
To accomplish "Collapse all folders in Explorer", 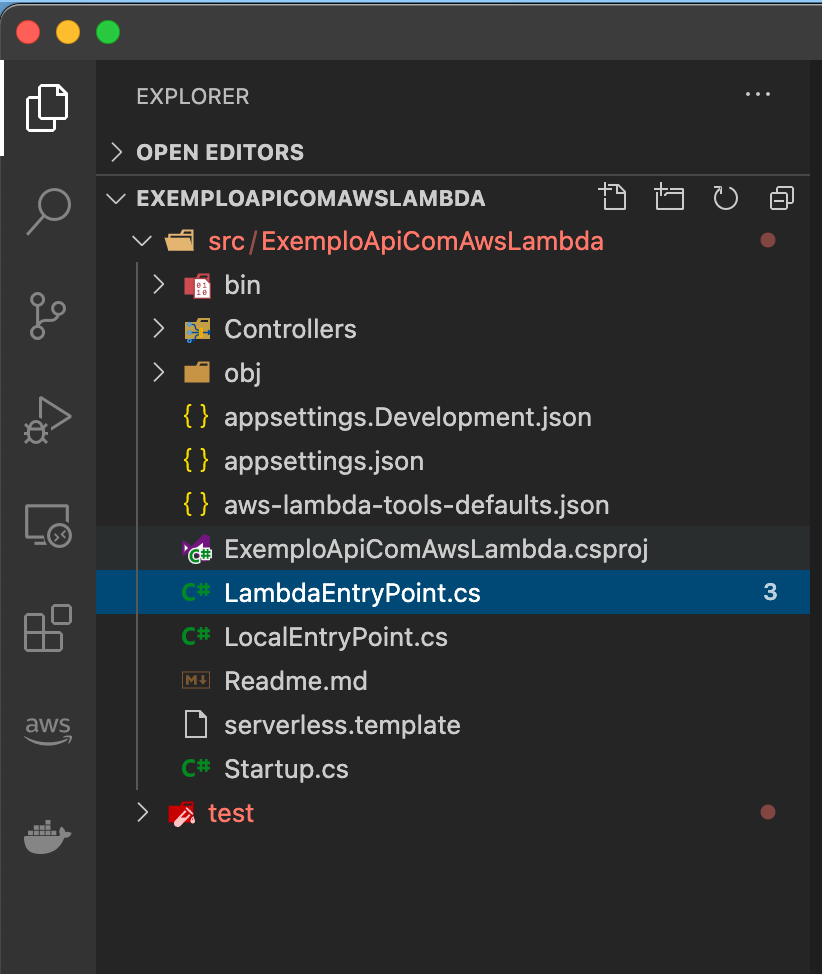I will 781,197.
